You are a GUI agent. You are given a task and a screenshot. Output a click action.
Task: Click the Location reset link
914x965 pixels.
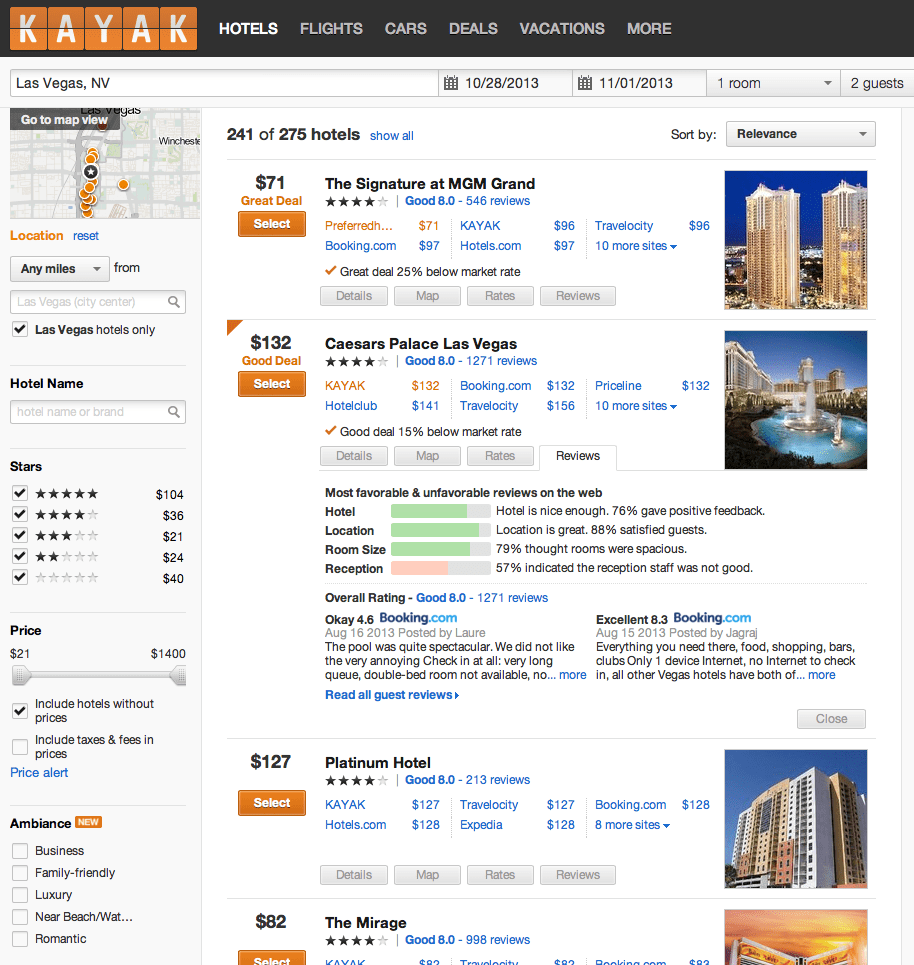(86, 236)
